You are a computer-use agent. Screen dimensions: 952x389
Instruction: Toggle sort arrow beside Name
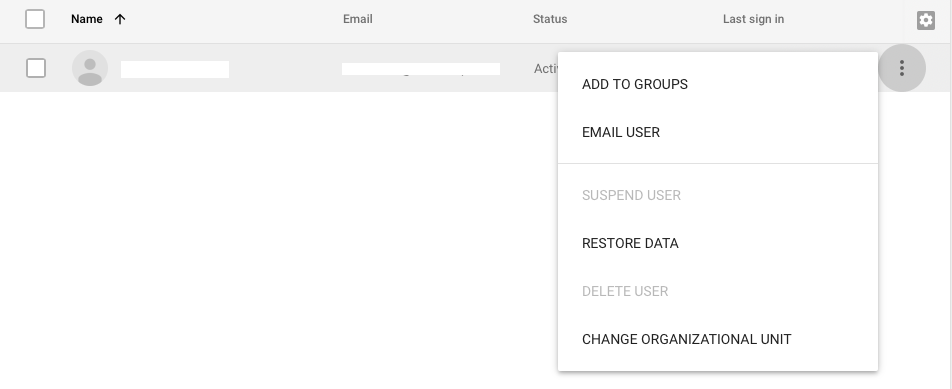tap(120, 19)
